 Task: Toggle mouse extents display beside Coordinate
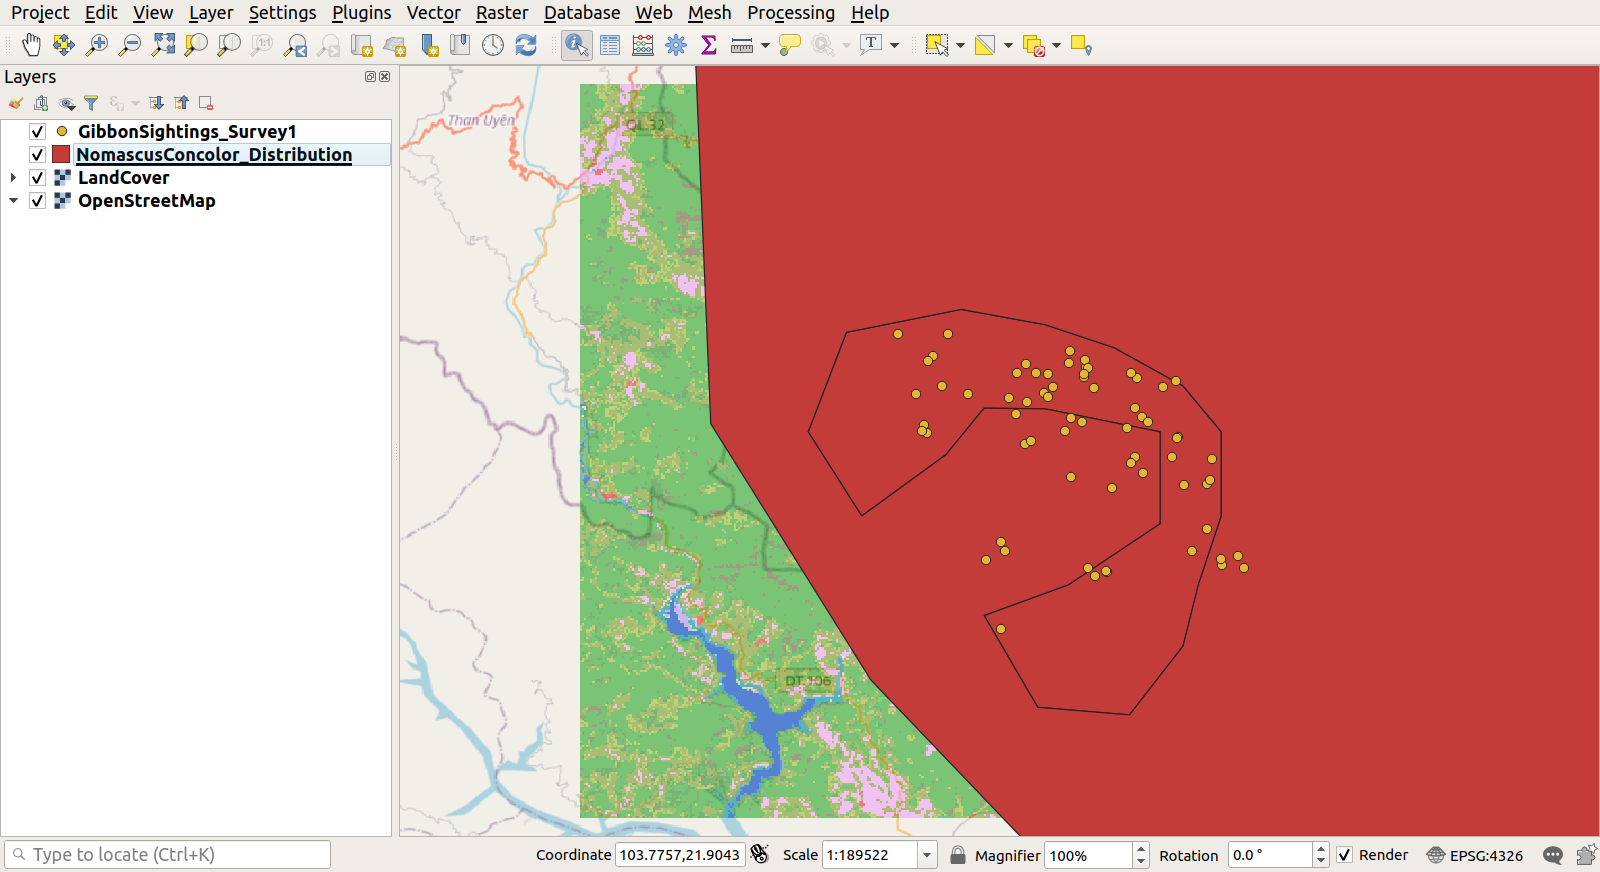(760, 854)
